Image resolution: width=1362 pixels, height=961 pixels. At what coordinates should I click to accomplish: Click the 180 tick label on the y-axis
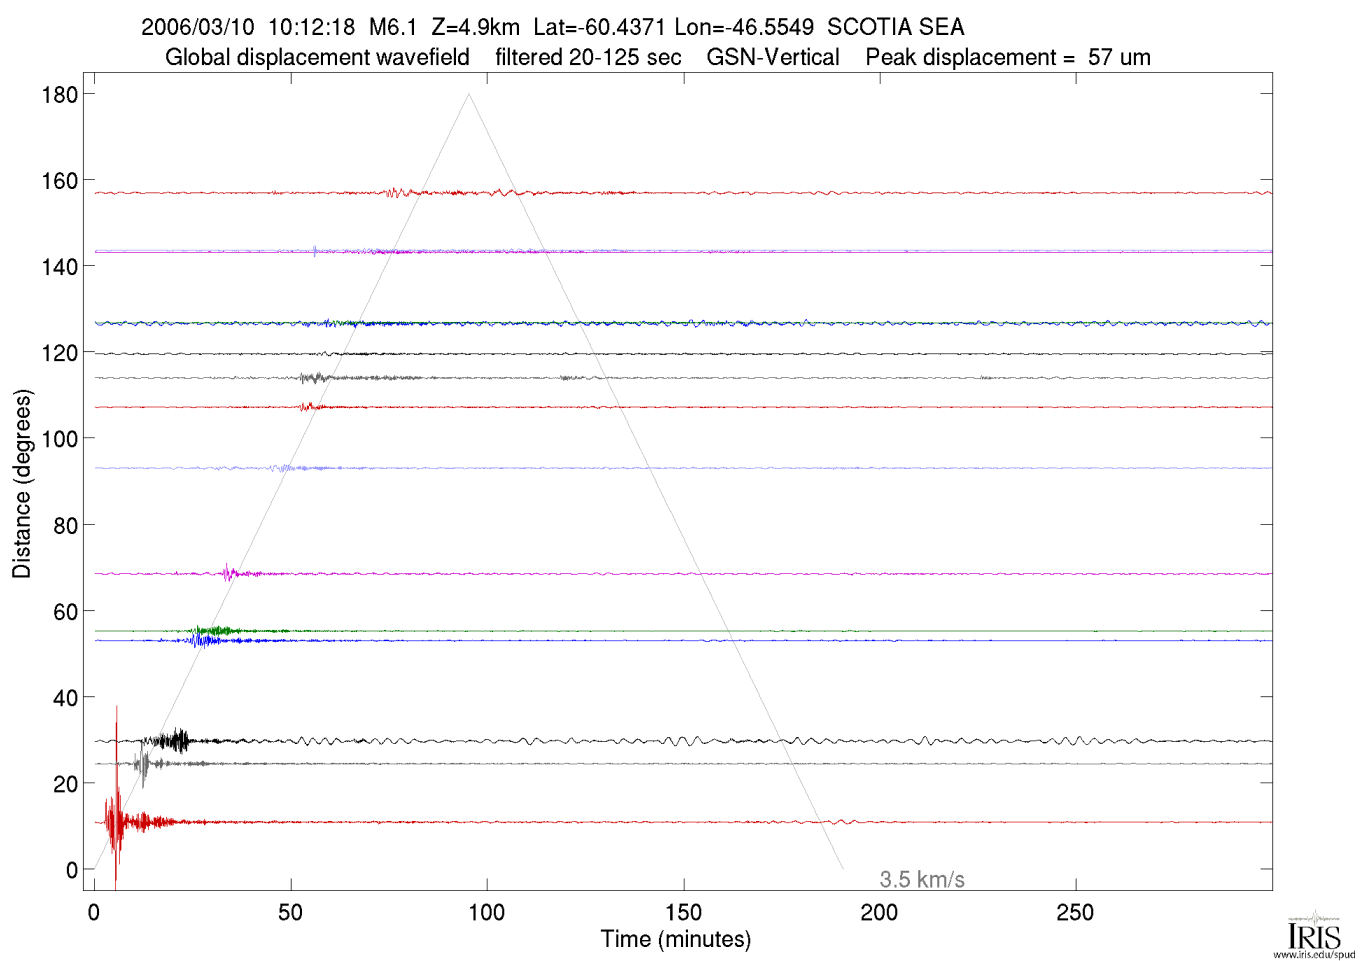coord(60,95)
